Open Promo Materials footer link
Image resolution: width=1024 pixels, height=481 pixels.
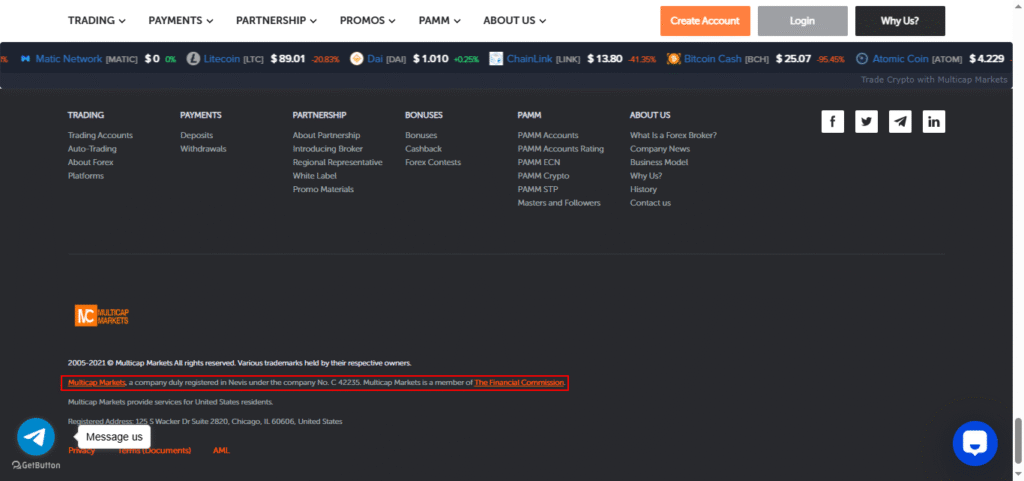point(323,189)
